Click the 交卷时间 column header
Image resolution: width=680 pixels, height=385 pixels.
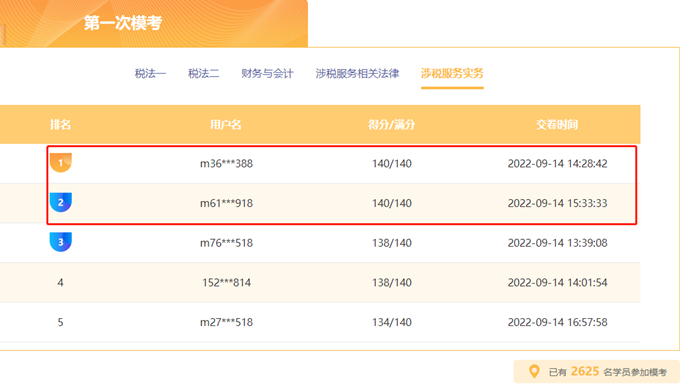[x=557, y=125]
